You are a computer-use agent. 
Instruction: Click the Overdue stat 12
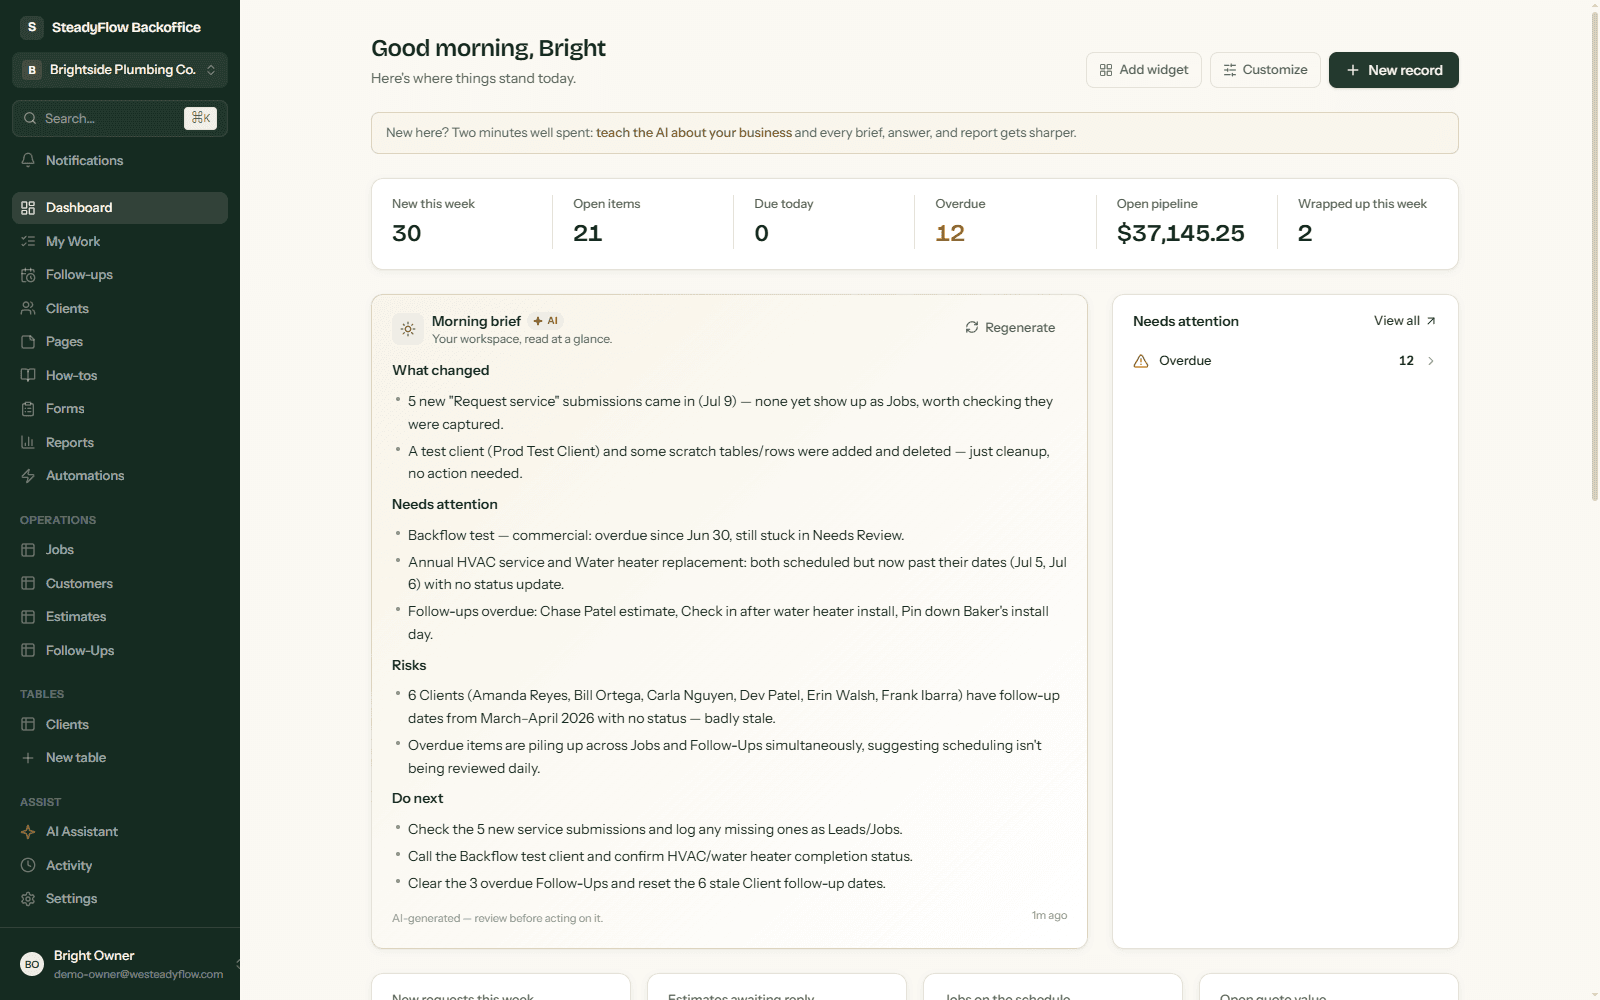[950, 233]
